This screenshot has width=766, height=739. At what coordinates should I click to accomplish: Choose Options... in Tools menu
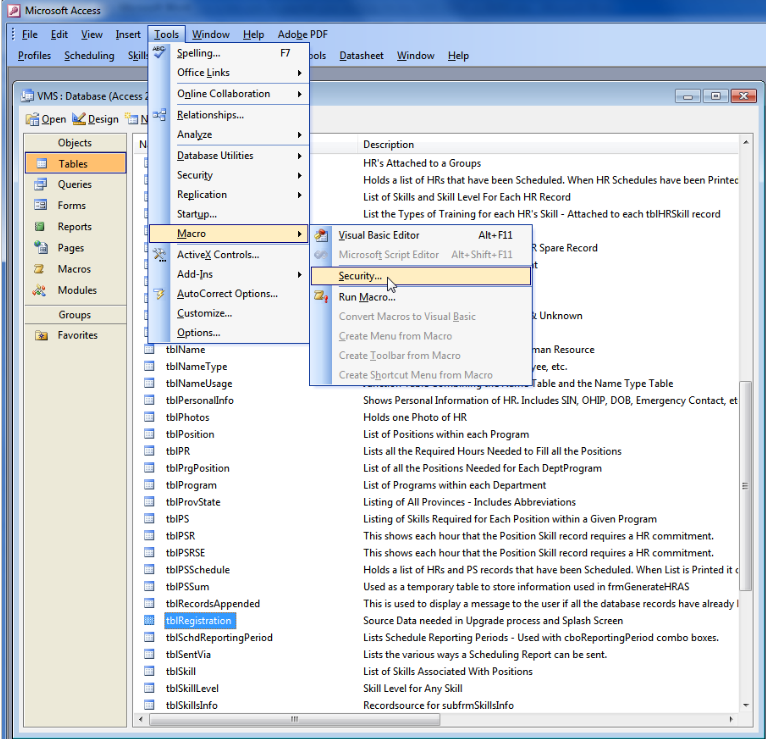coord(229,333)
